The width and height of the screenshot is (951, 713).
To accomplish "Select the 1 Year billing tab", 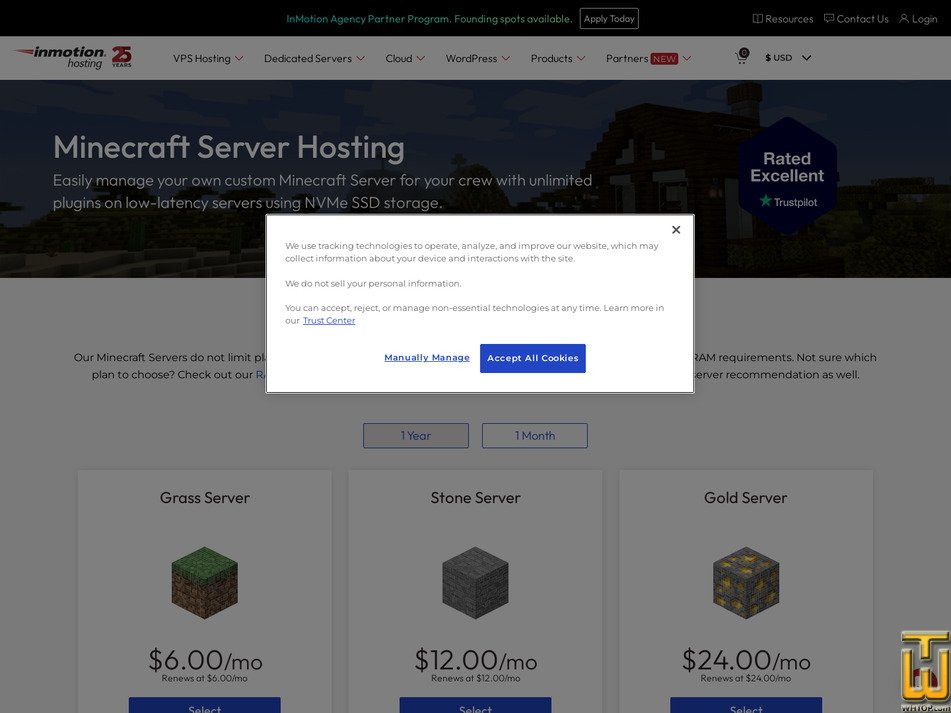I will [x=415, y=435].
